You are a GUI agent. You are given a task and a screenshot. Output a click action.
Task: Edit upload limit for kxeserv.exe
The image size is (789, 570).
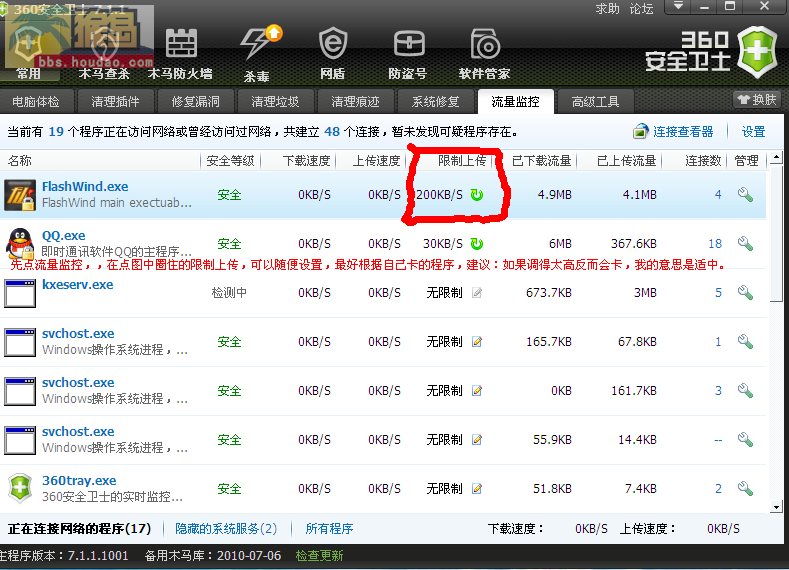coord(477,293)
